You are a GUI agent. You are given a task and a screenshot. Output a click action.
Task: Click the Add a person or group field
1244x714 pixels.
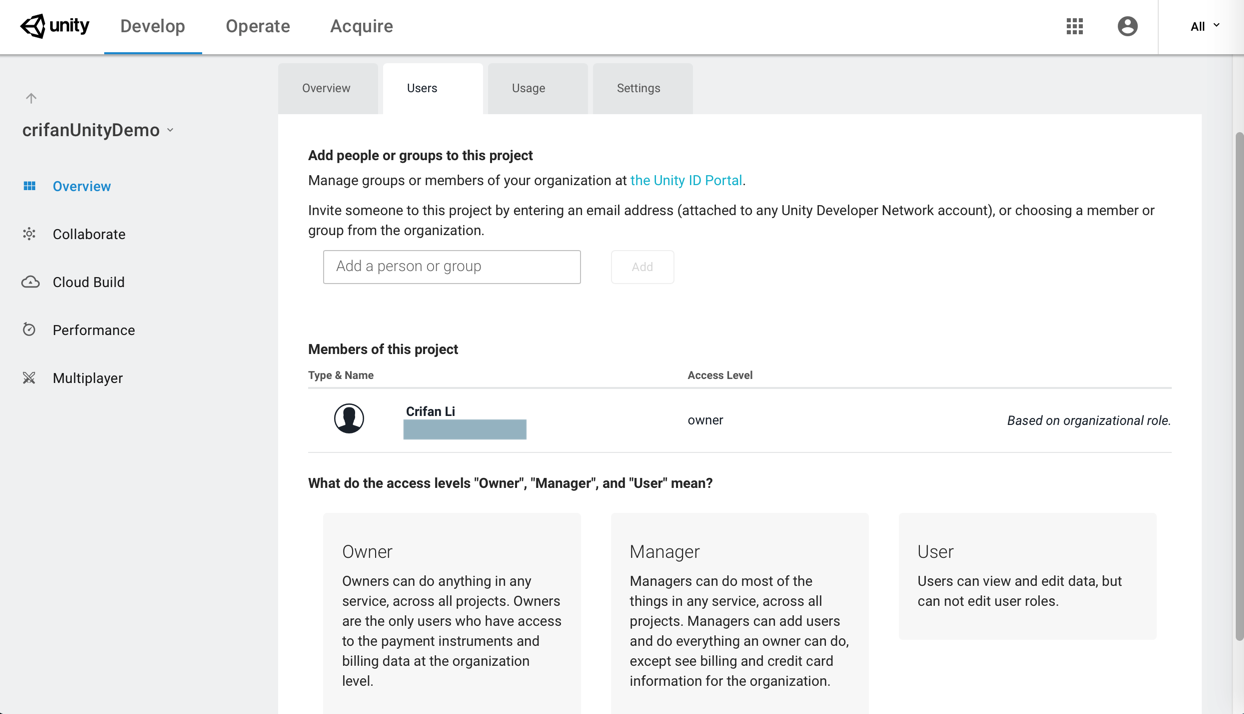click(451, 267)
